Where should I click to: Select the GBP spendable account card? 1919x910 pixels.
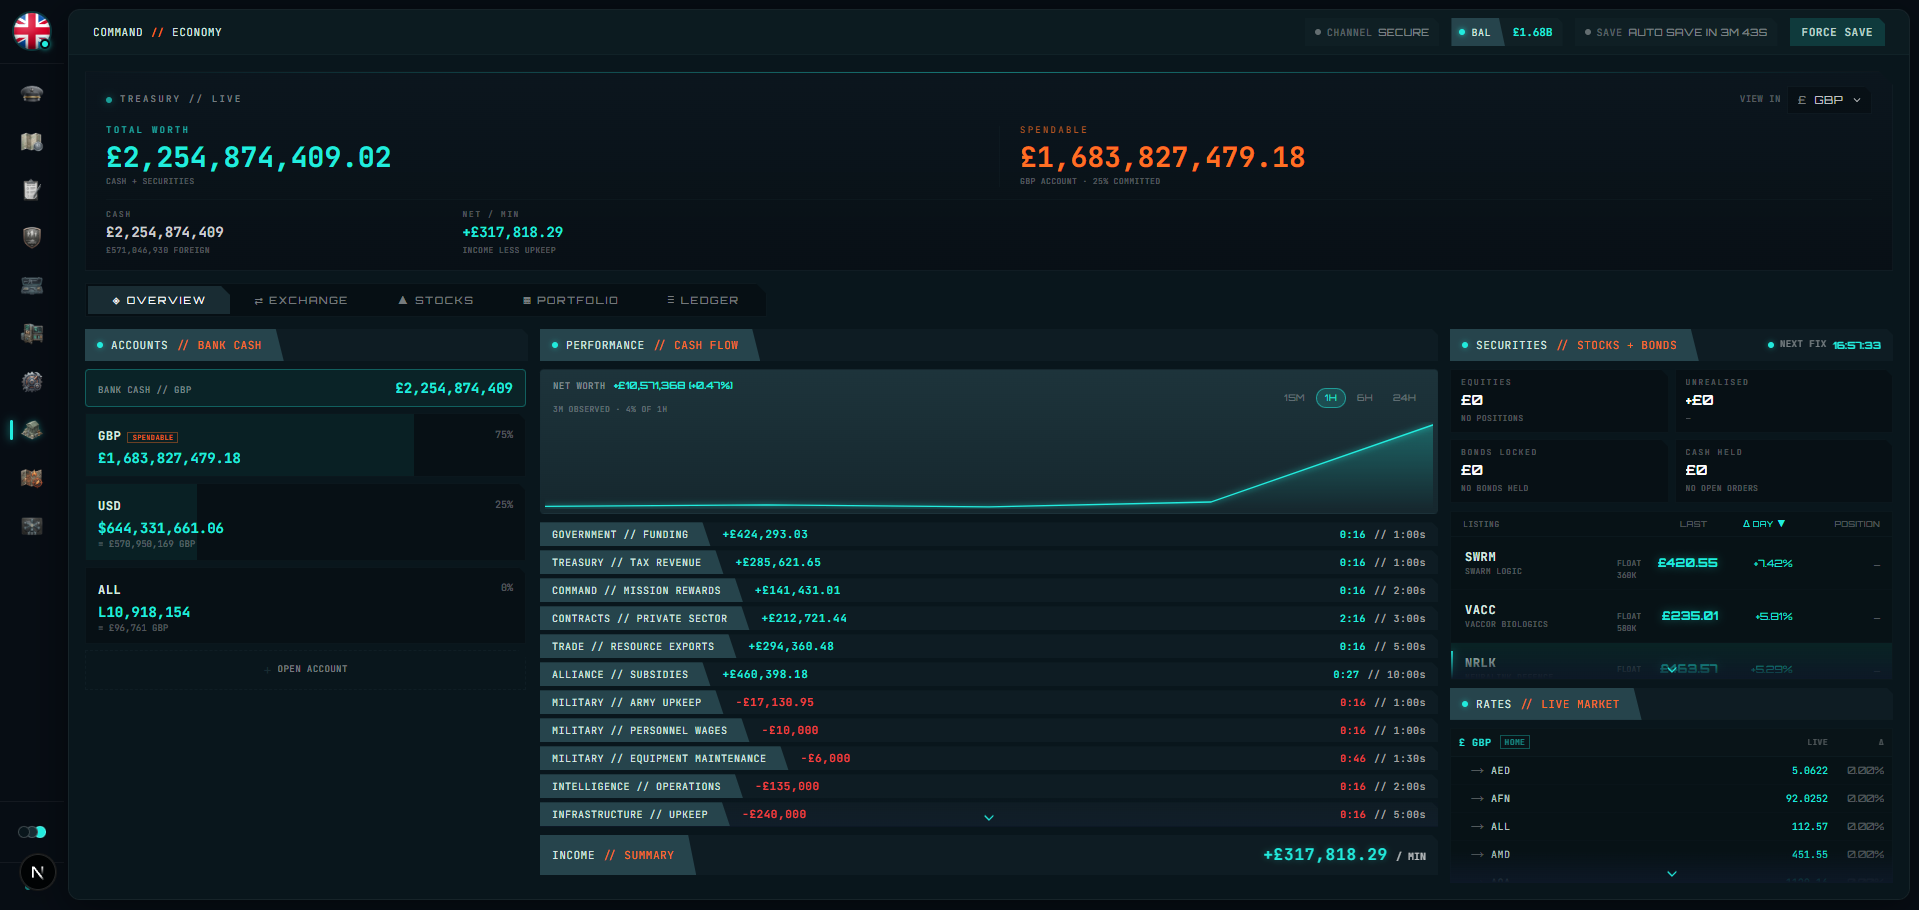click(x=306, y=446)
